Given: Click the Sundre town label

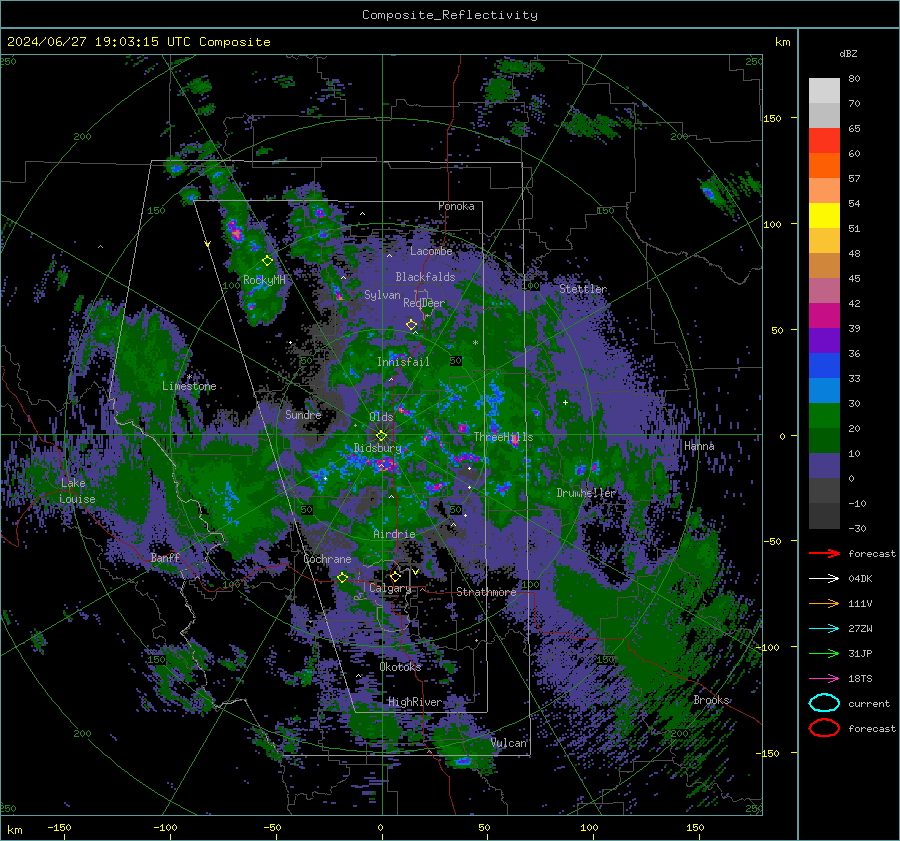Looking at the screenshot, I should coord(303,415).
